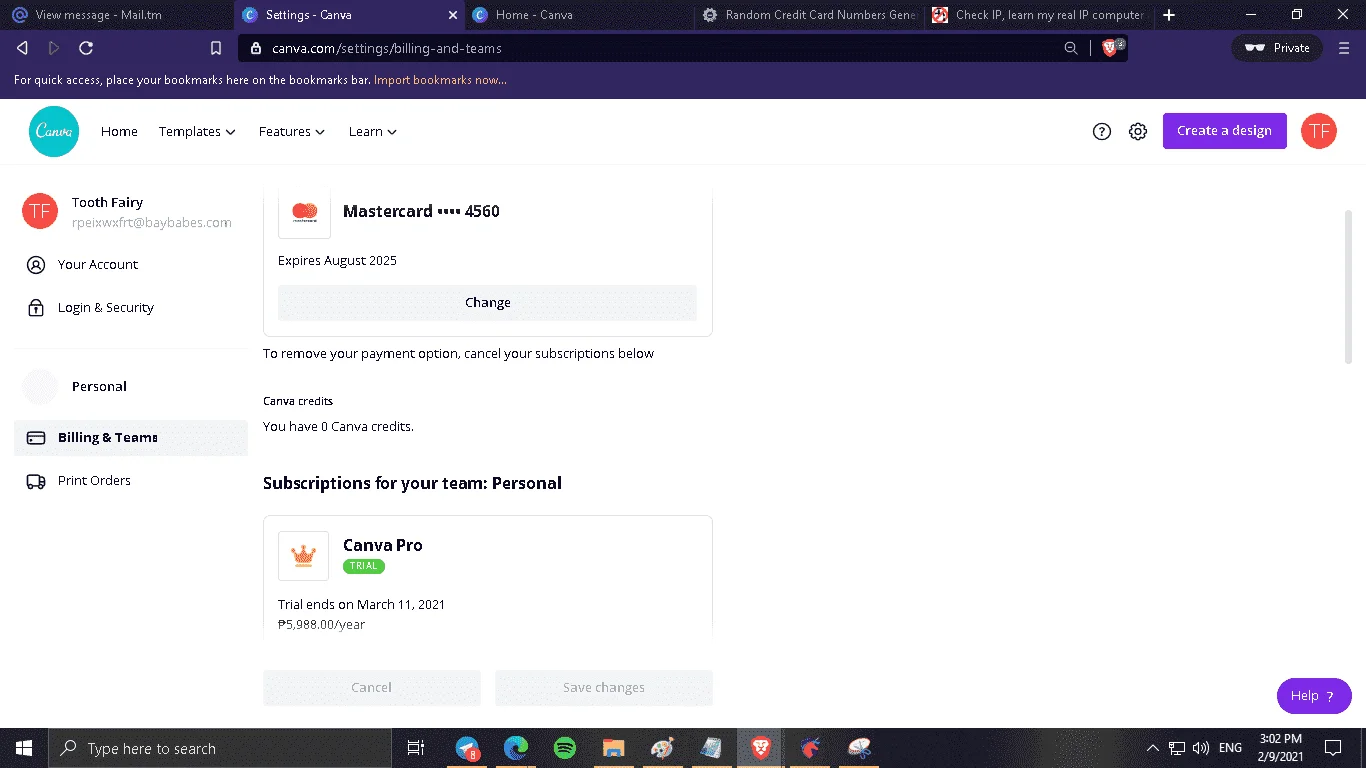Open the notification center icon
Screen dimensions: 1366x768
pyautogui.click(x=1333, y=748)
